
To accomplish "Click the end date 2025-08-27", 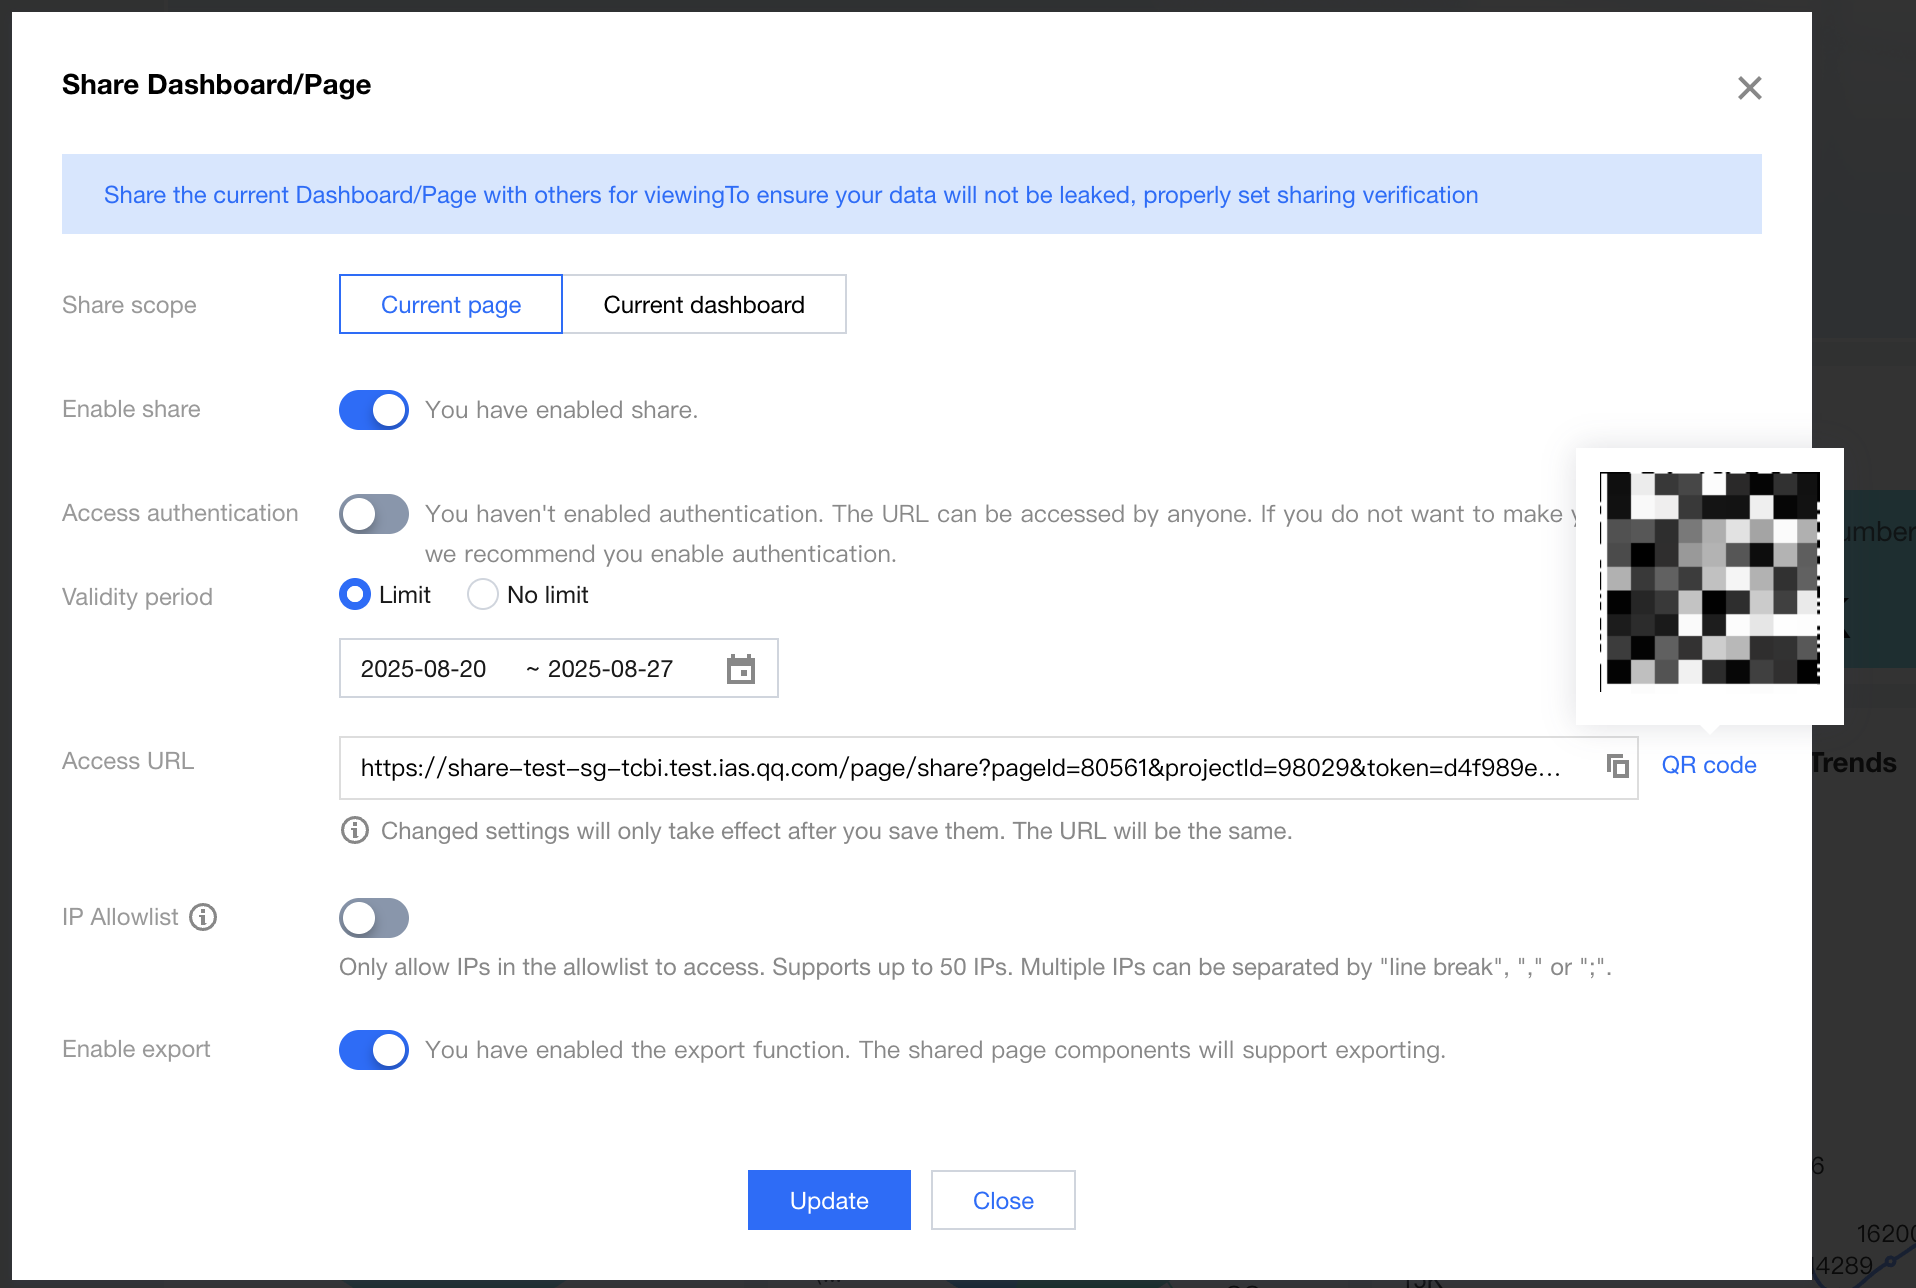I will [x=610, y=669].
